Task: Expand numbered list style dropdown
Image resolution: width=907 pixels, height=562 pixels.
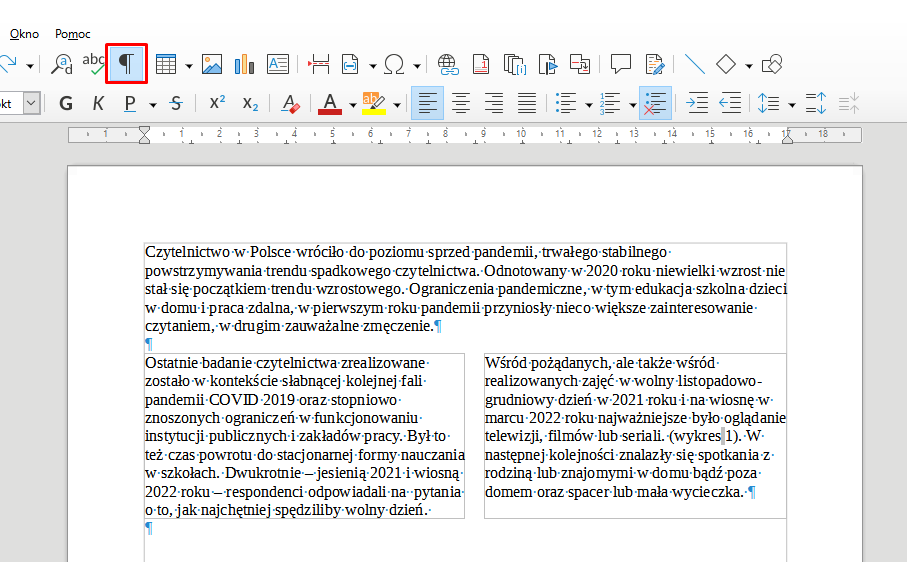Action: coord(633,105)
